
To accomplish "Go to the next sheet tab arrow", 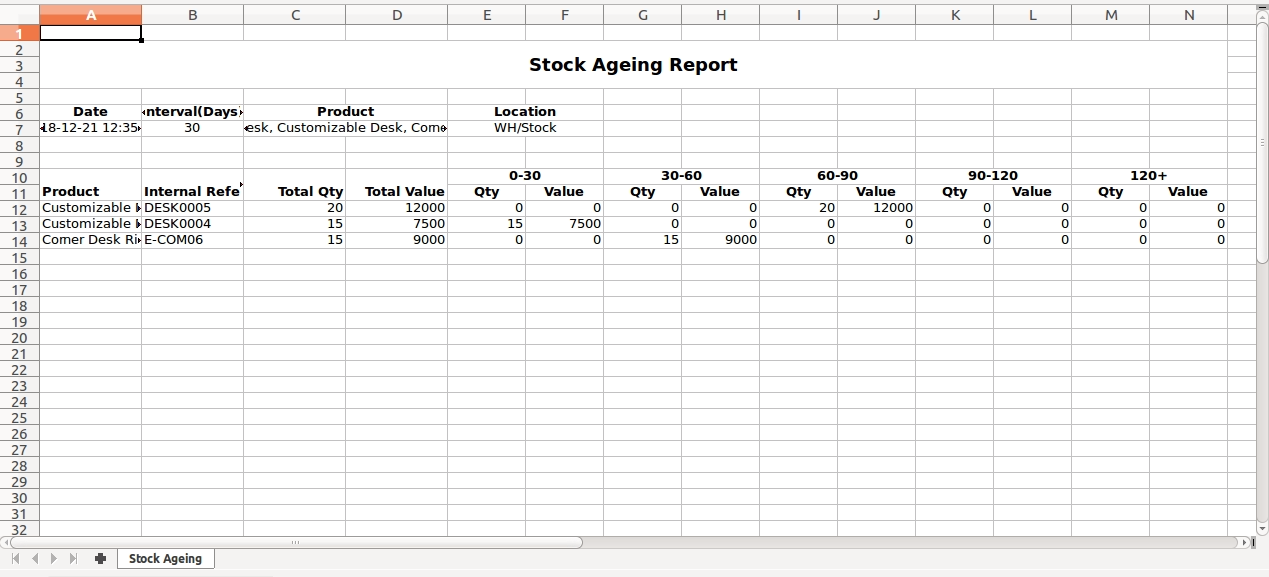I will tap(54, 559).
